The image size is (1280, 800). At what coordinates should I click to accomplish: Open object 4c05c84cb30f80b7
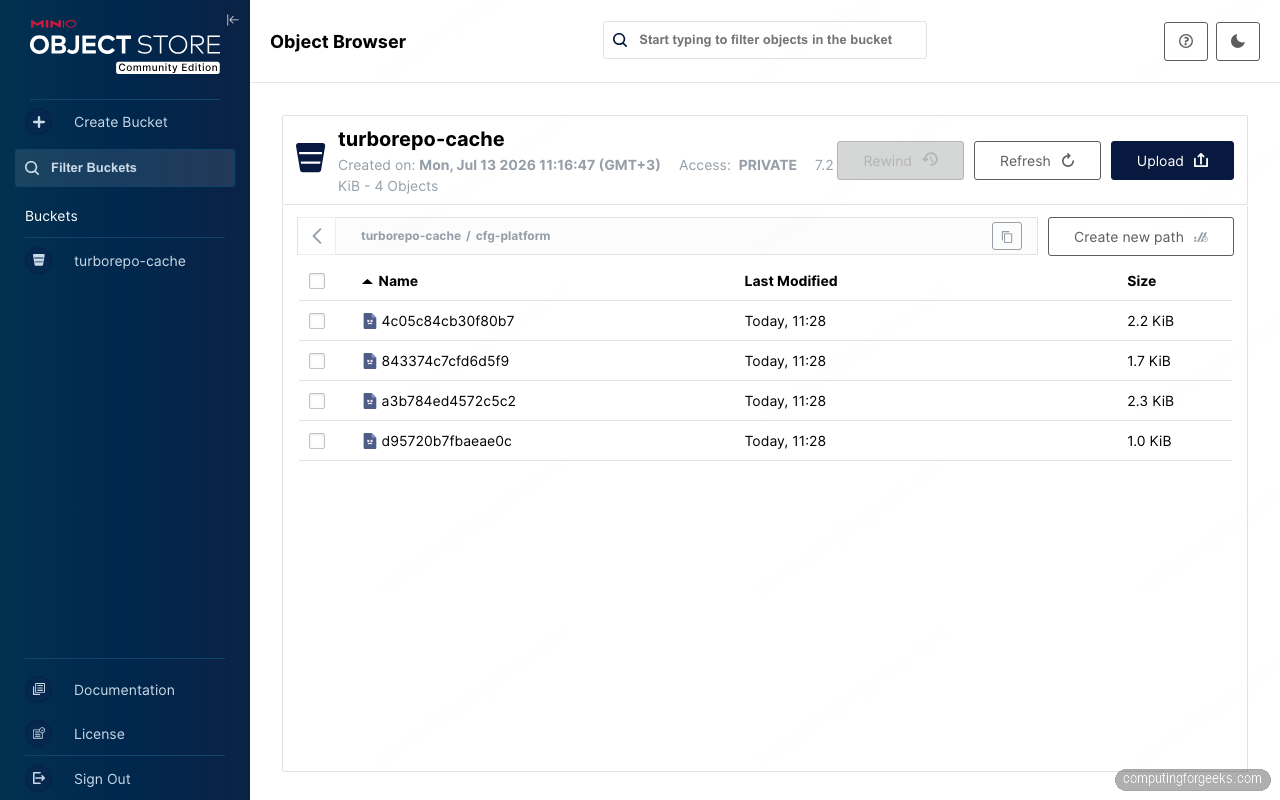[x=448, y=321]
